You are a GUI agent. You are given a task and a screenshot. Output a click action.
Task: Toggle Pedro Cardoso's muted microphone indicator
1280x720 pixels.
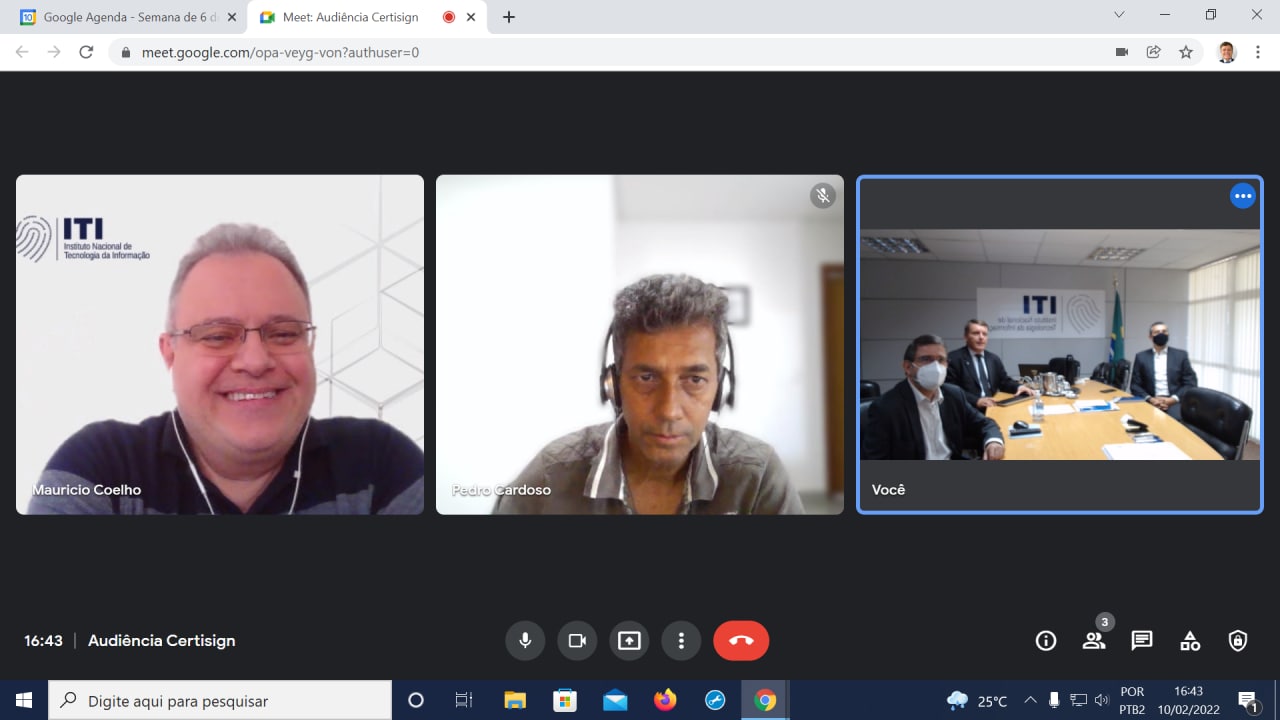tap(822, 196)
